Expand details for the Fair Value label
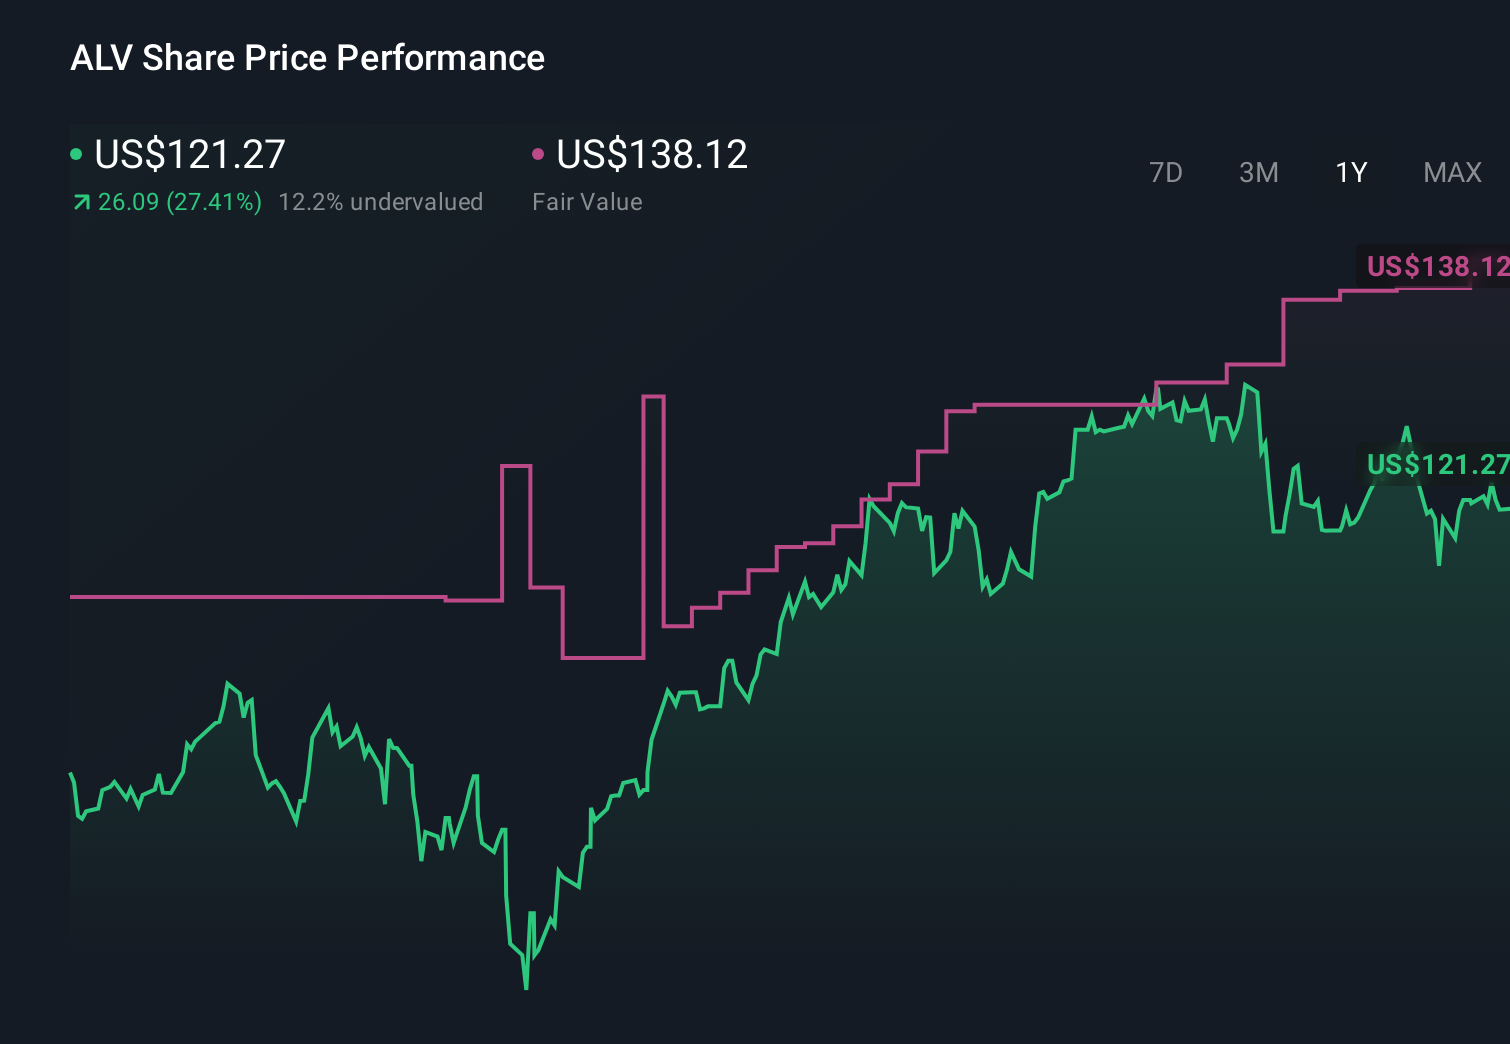Screen dimensions: 1510x1044 [x=588, y=202]
